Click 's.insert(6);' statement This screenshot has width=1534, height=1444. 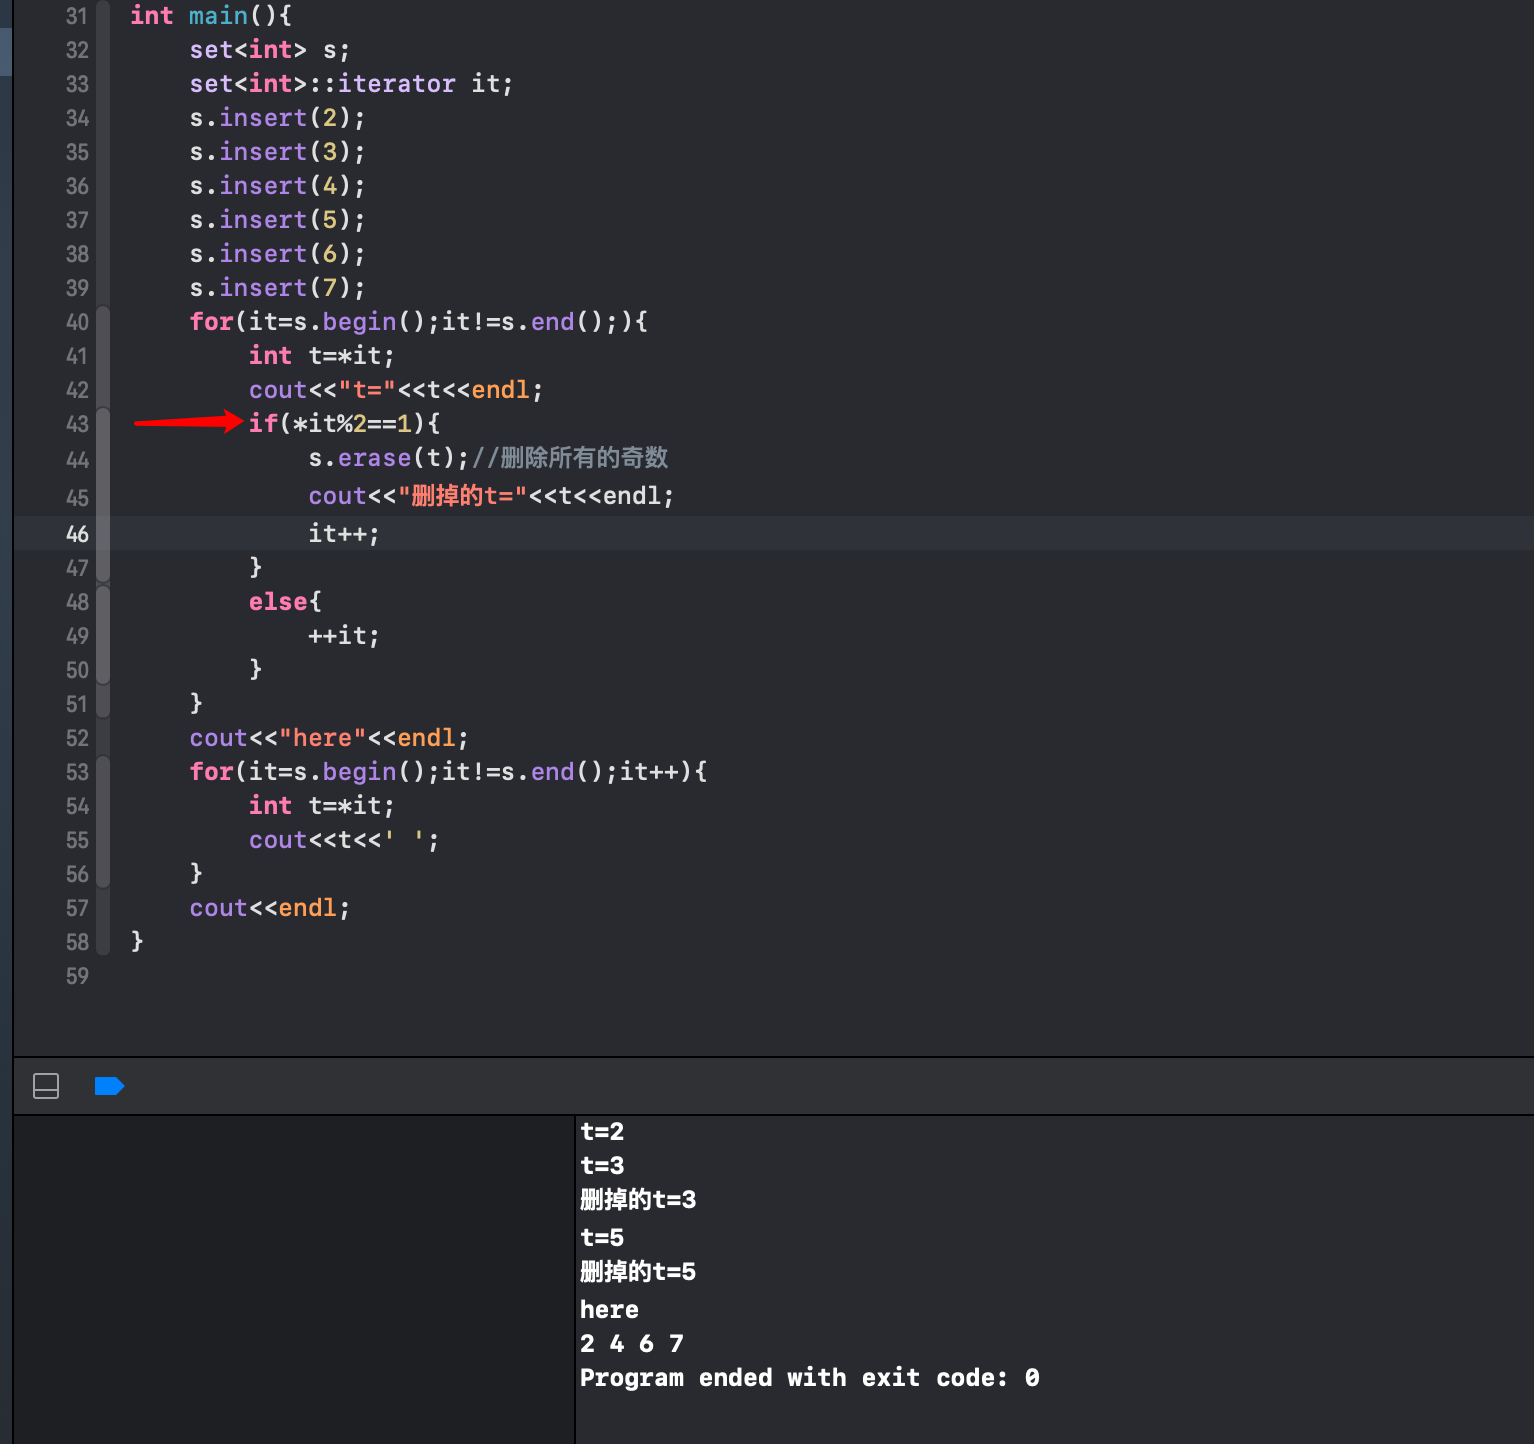point(277,254)
